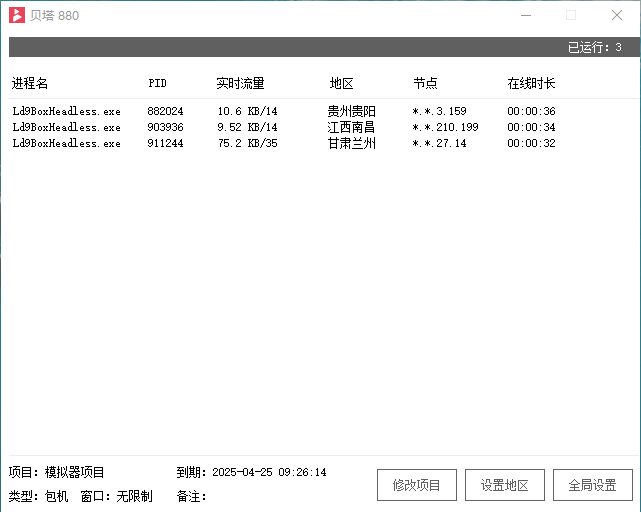This screenshot has height=512, width=641.
Task: Click the 江西南昌 region cell
Action: coord(351,128)
